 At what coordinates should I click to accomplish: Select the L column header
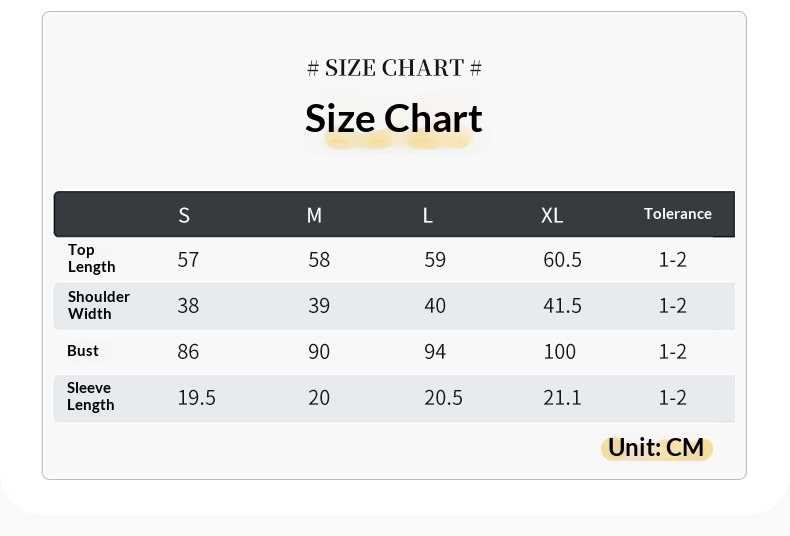pyautogui.click(x=428, y=215)
